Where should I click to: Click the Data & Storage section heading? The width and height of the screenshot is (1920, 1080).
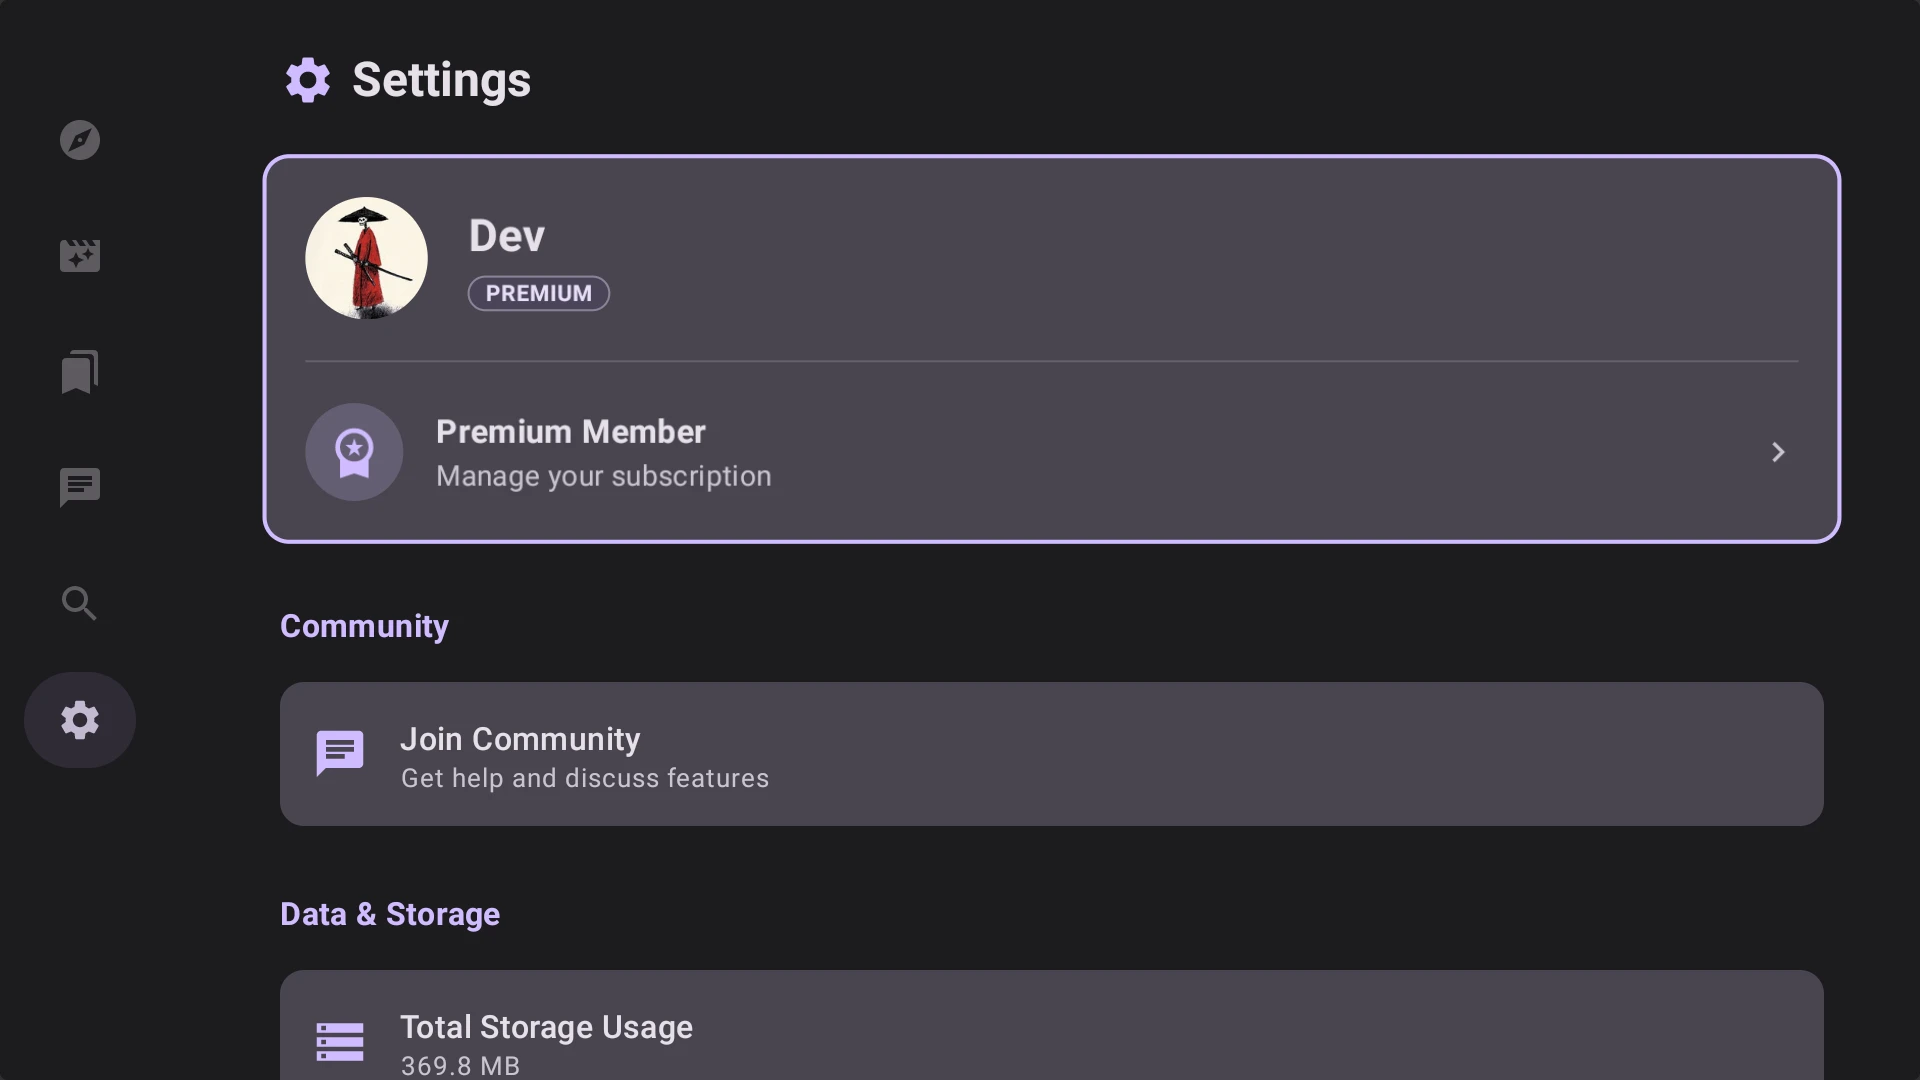point(390,914)
